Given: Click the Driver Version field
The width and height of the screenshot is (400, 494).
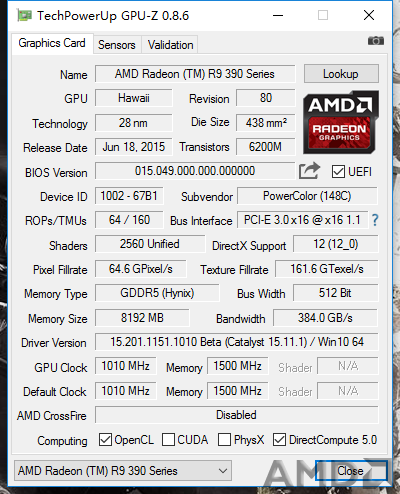Looking at the screenshot, I should coord(237,342).
